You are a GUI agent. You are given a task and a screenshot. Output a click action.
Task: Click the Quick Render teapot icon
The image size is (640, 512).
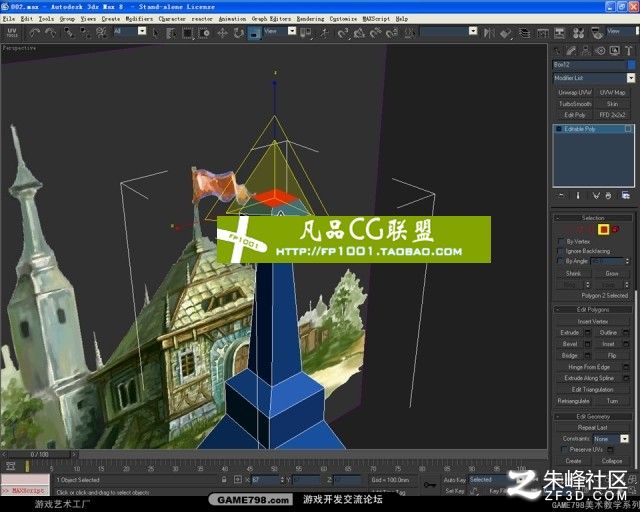[x=597, y=33]
